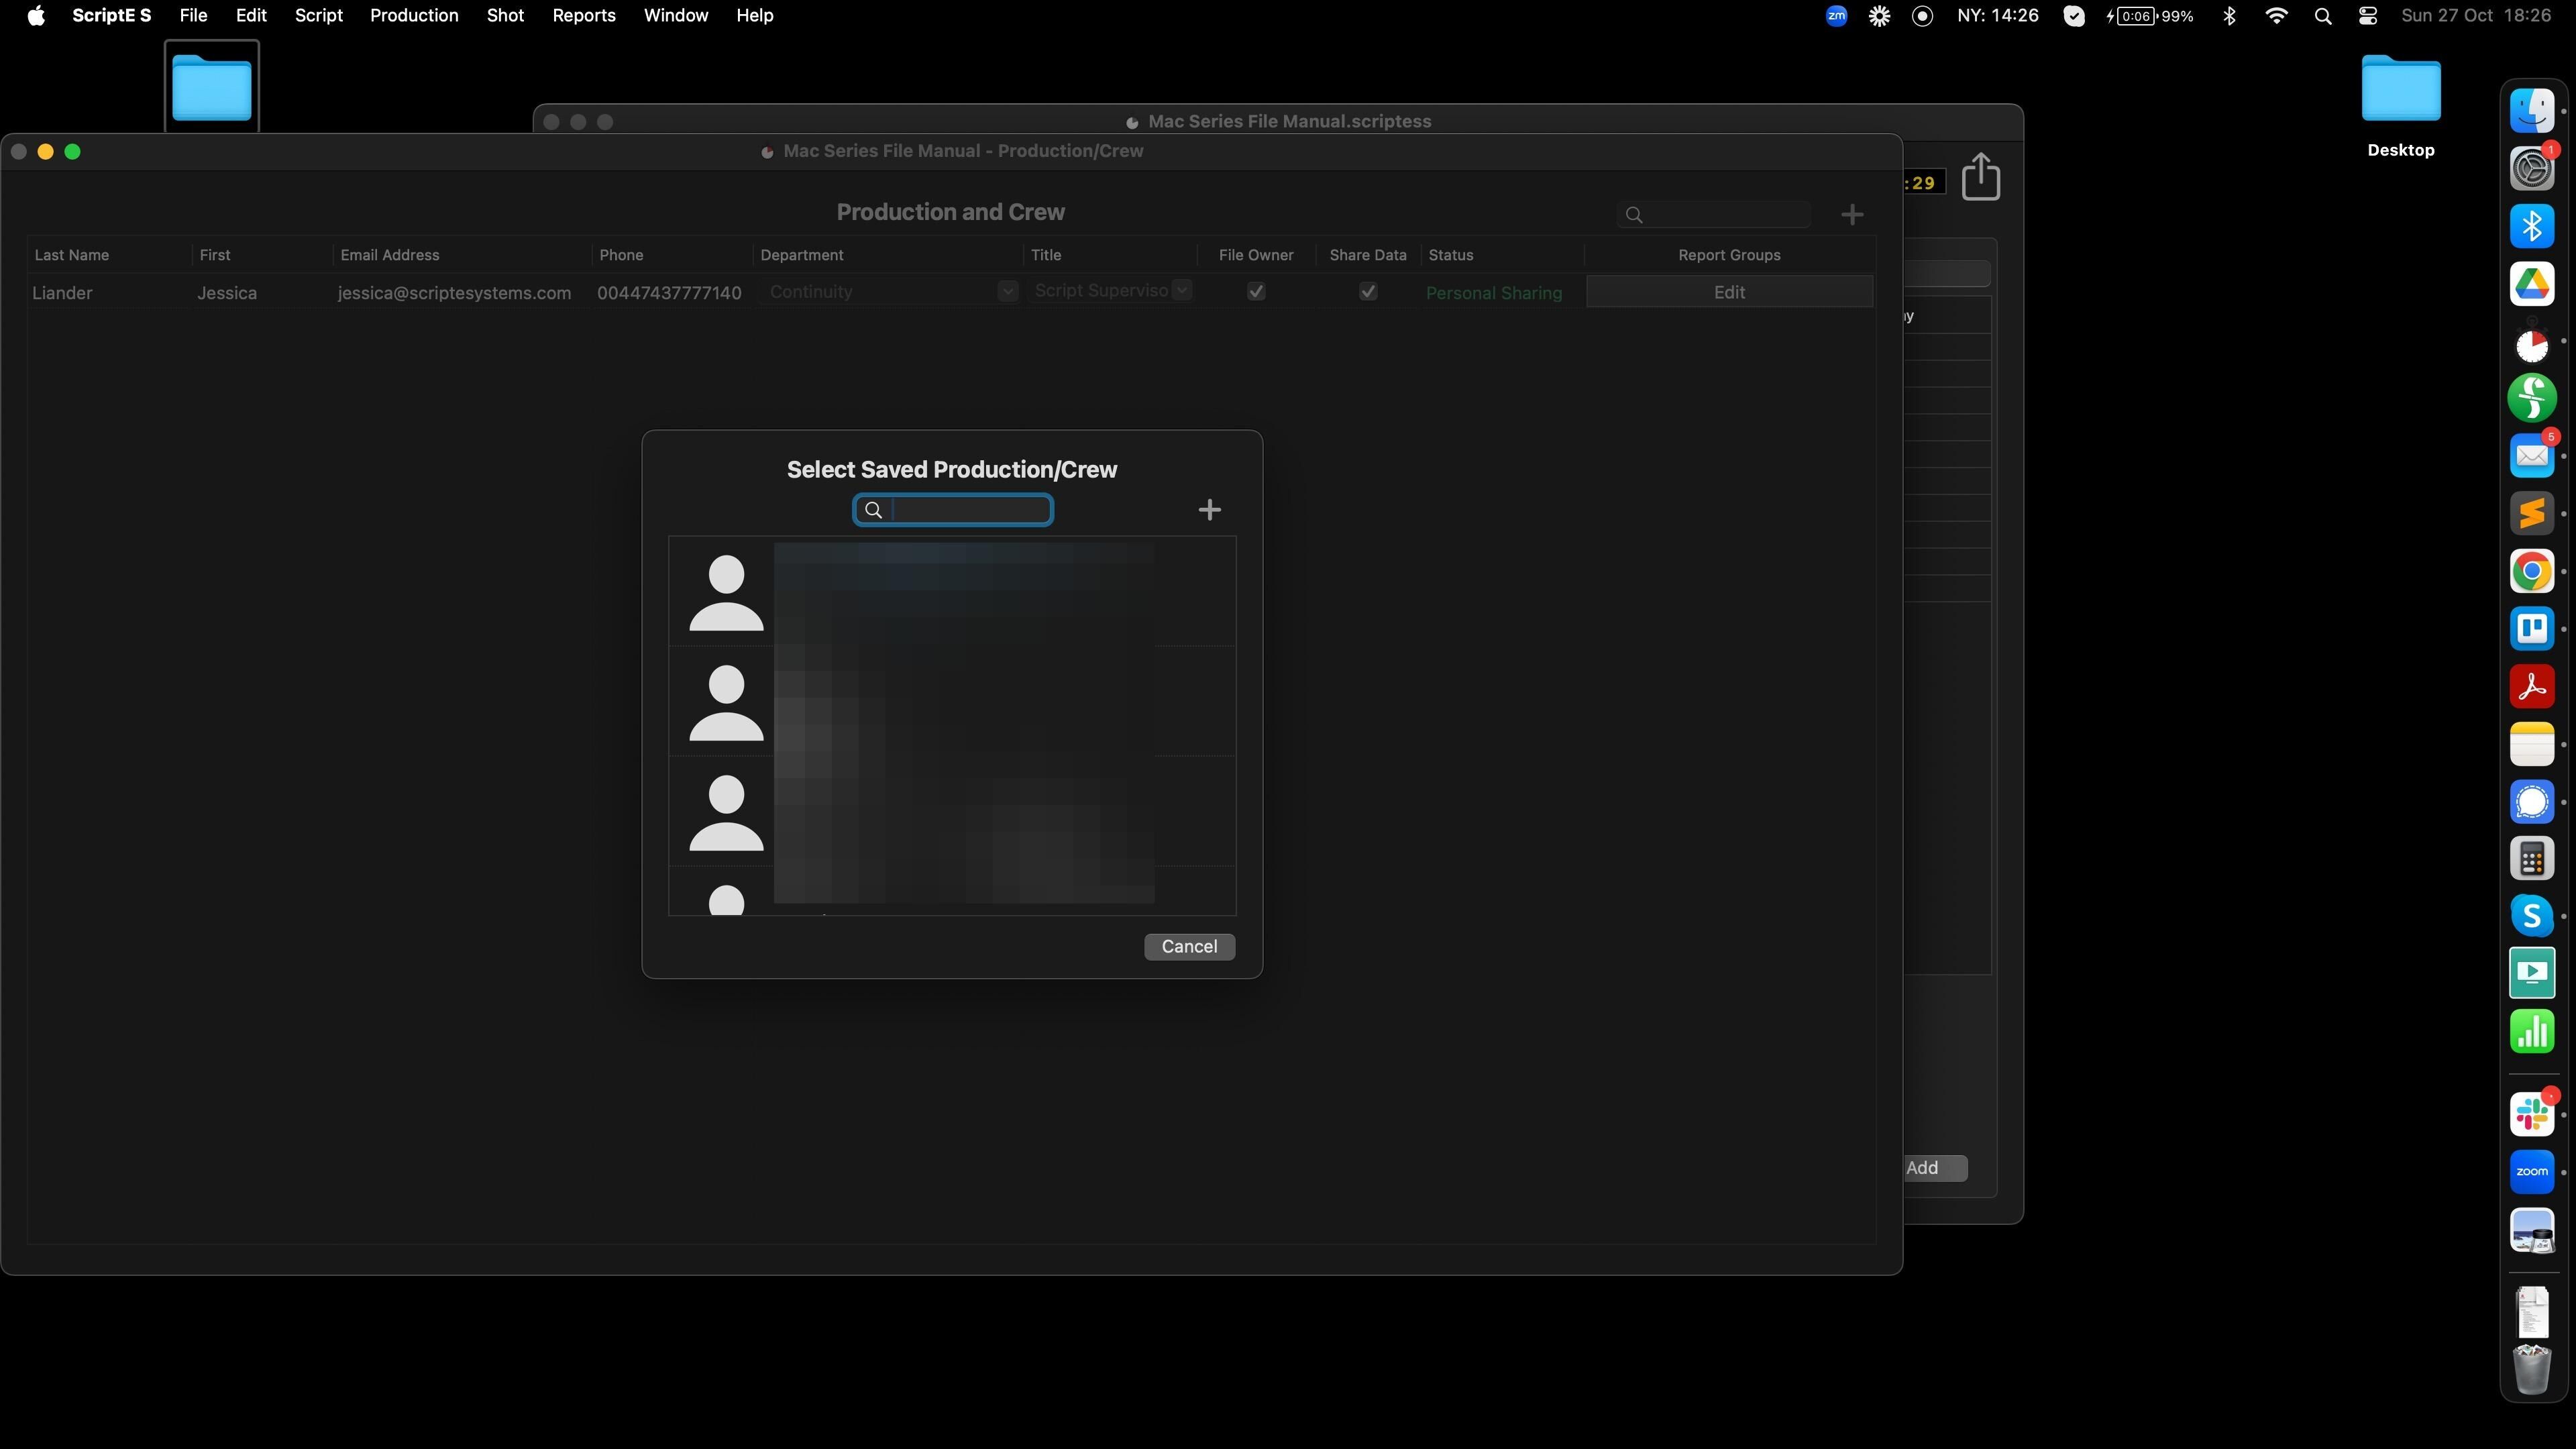
Task: Toggle File Owner checkbox for Jessica
Action: [x=1256, y=292]
